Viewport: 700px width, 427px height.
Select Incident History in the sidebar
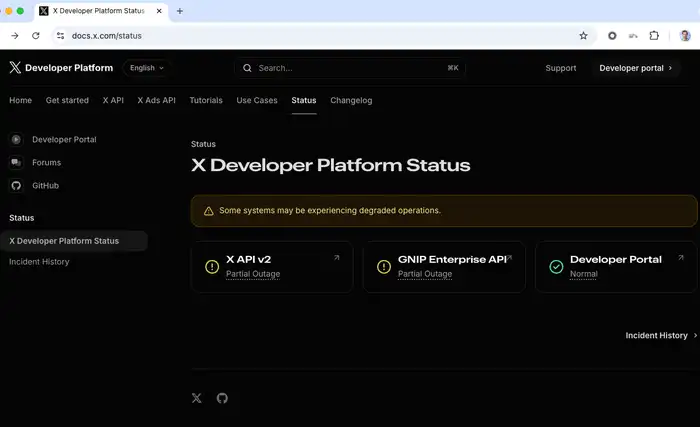[x=39, y=262]
